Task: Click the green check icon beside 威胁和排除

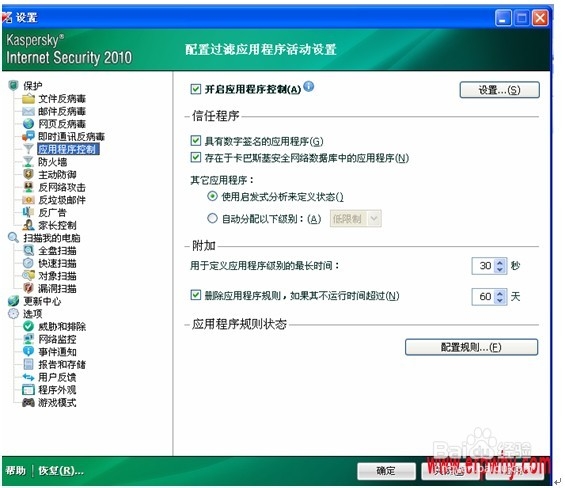Action: click(28, 326)
